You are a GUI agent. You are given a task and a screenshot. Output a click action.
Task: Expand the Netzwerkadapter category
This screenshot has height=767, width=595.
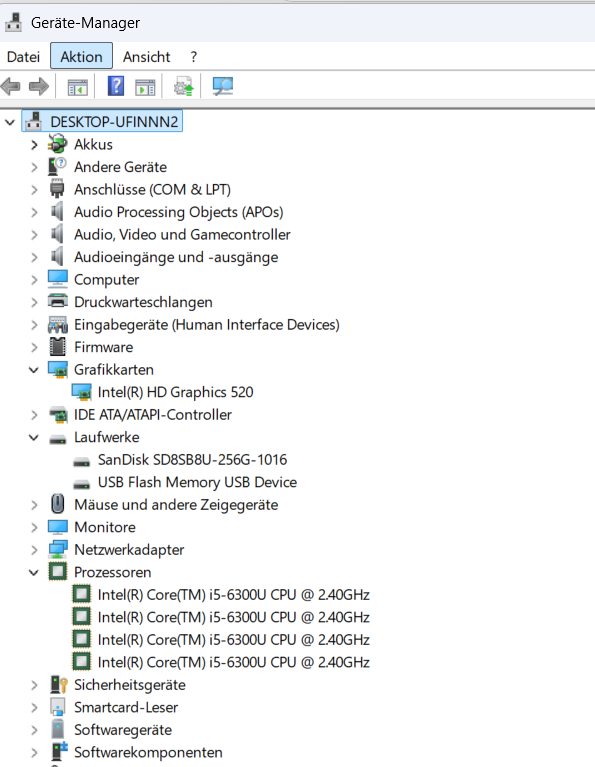pos(34,550)
